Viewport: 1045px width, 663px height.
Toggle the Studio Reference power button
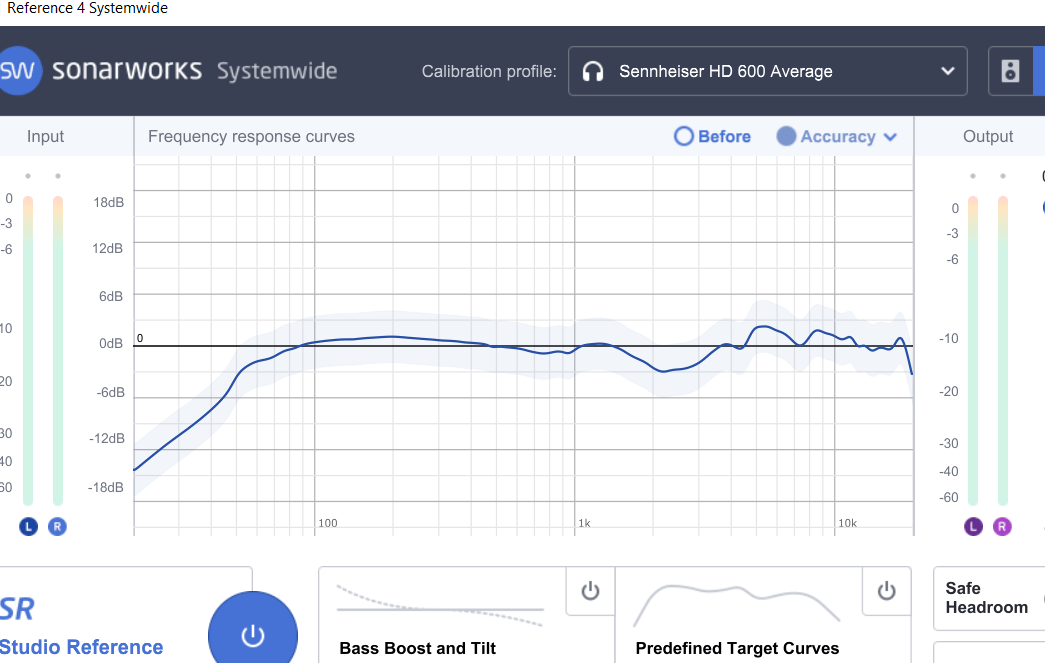coord(253,634)
